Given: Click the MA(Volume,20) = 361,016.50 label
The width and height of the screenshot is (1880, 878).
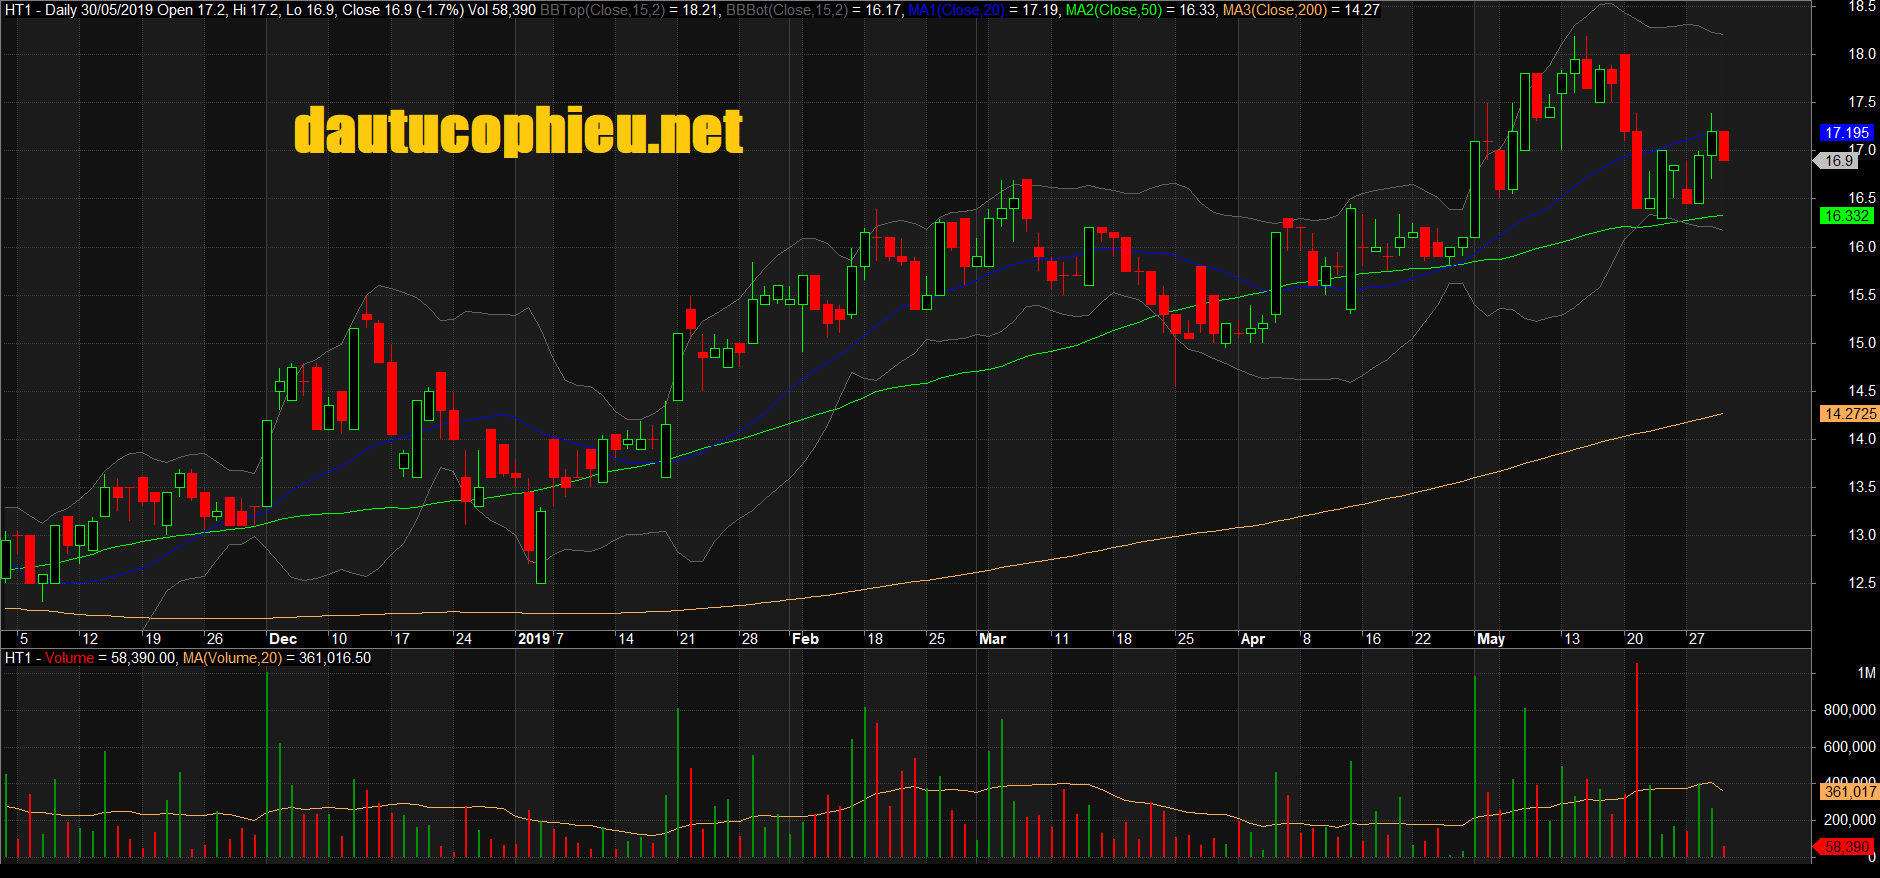Looking at the screenshot, I should [277, 658].
